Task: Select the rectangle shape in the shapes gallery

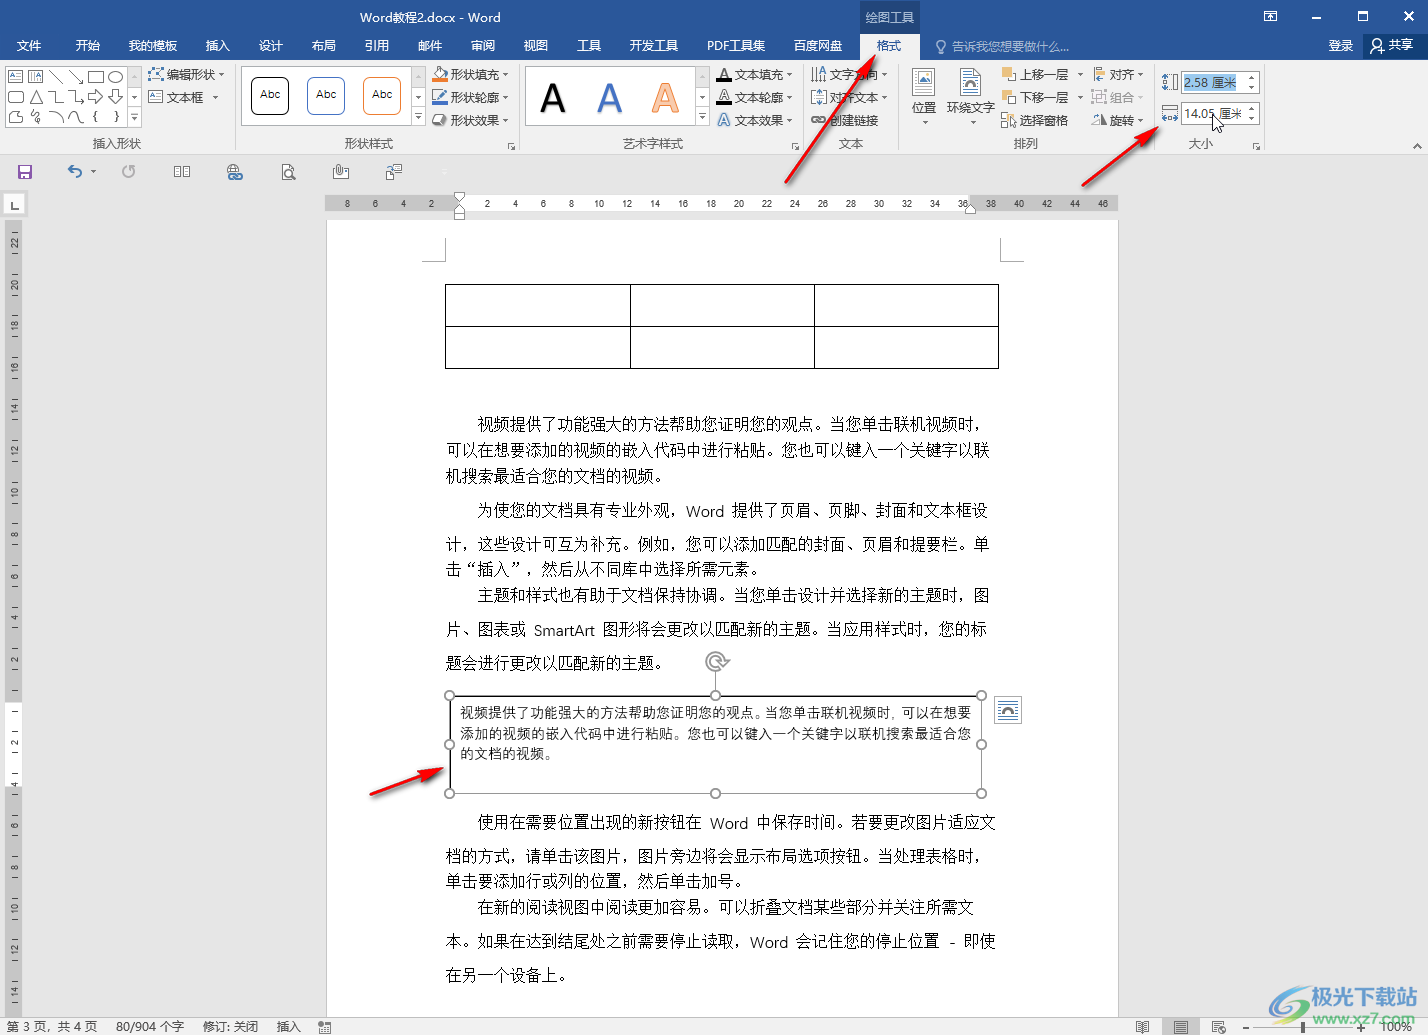Action: tap(96, 76)
